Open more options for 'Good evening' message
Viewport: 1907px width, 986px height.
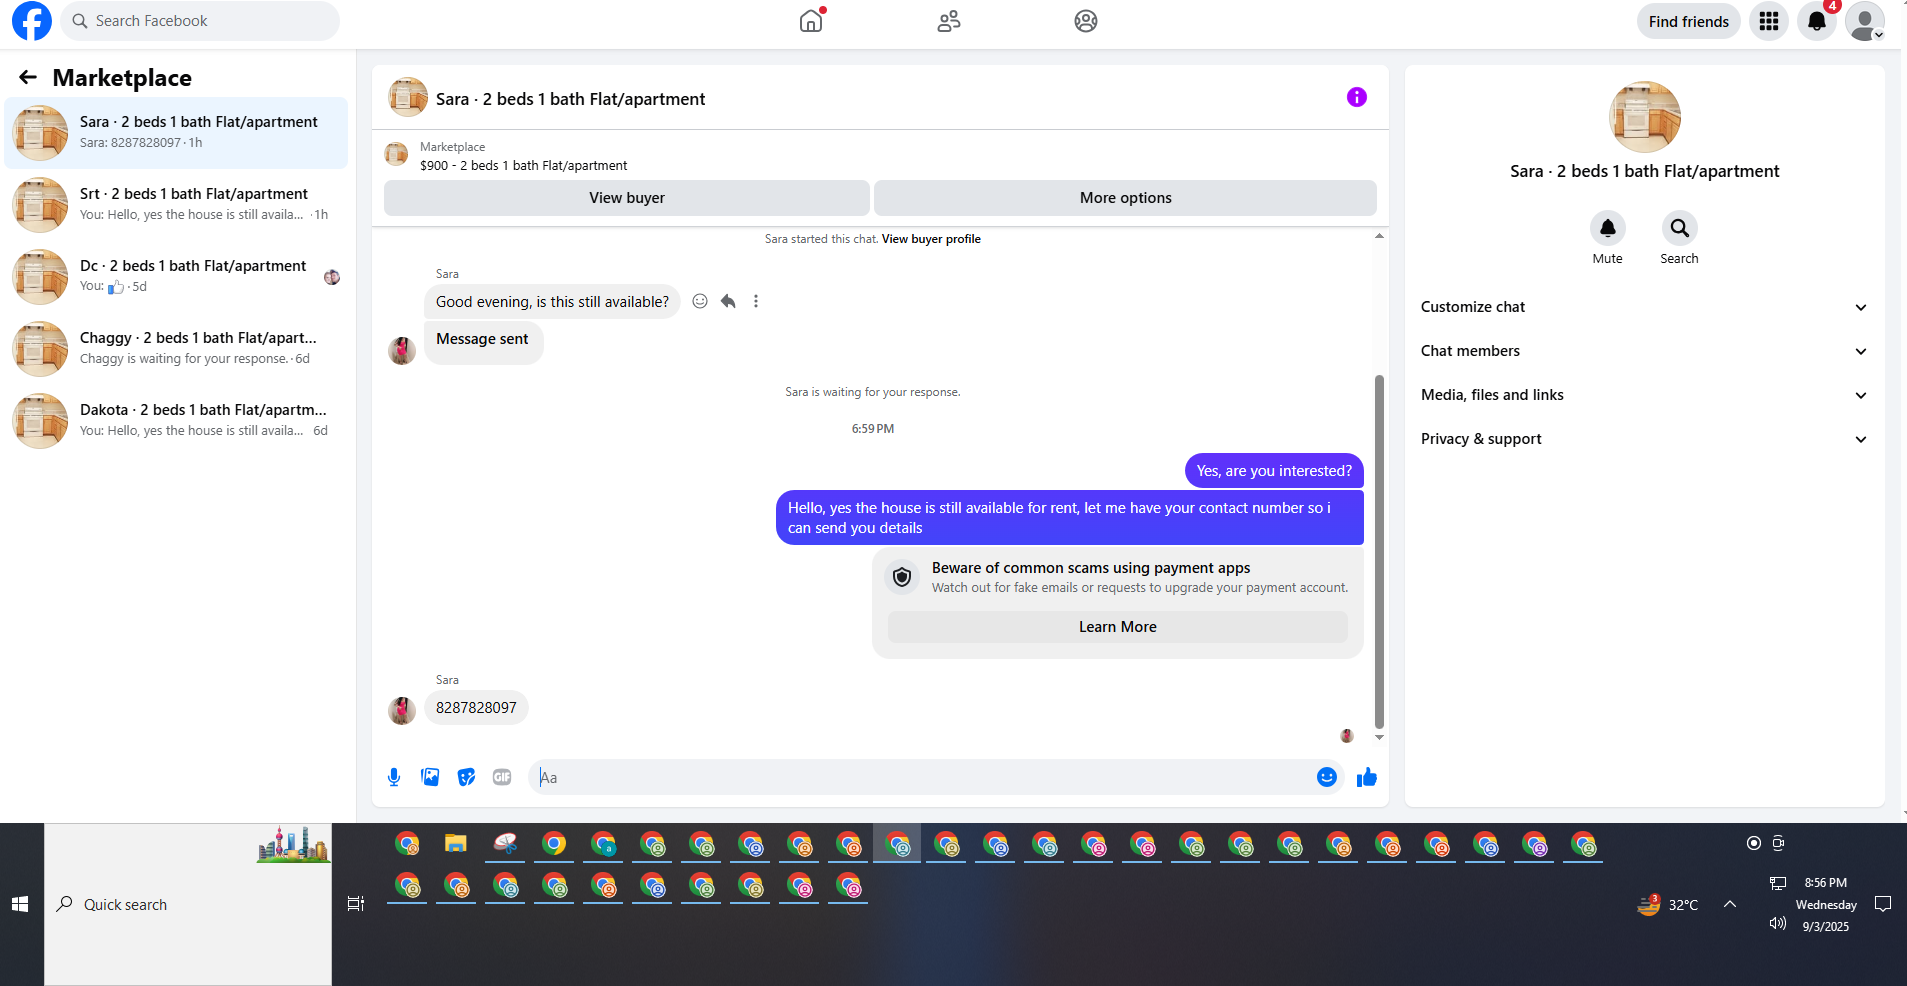[756, 301]
